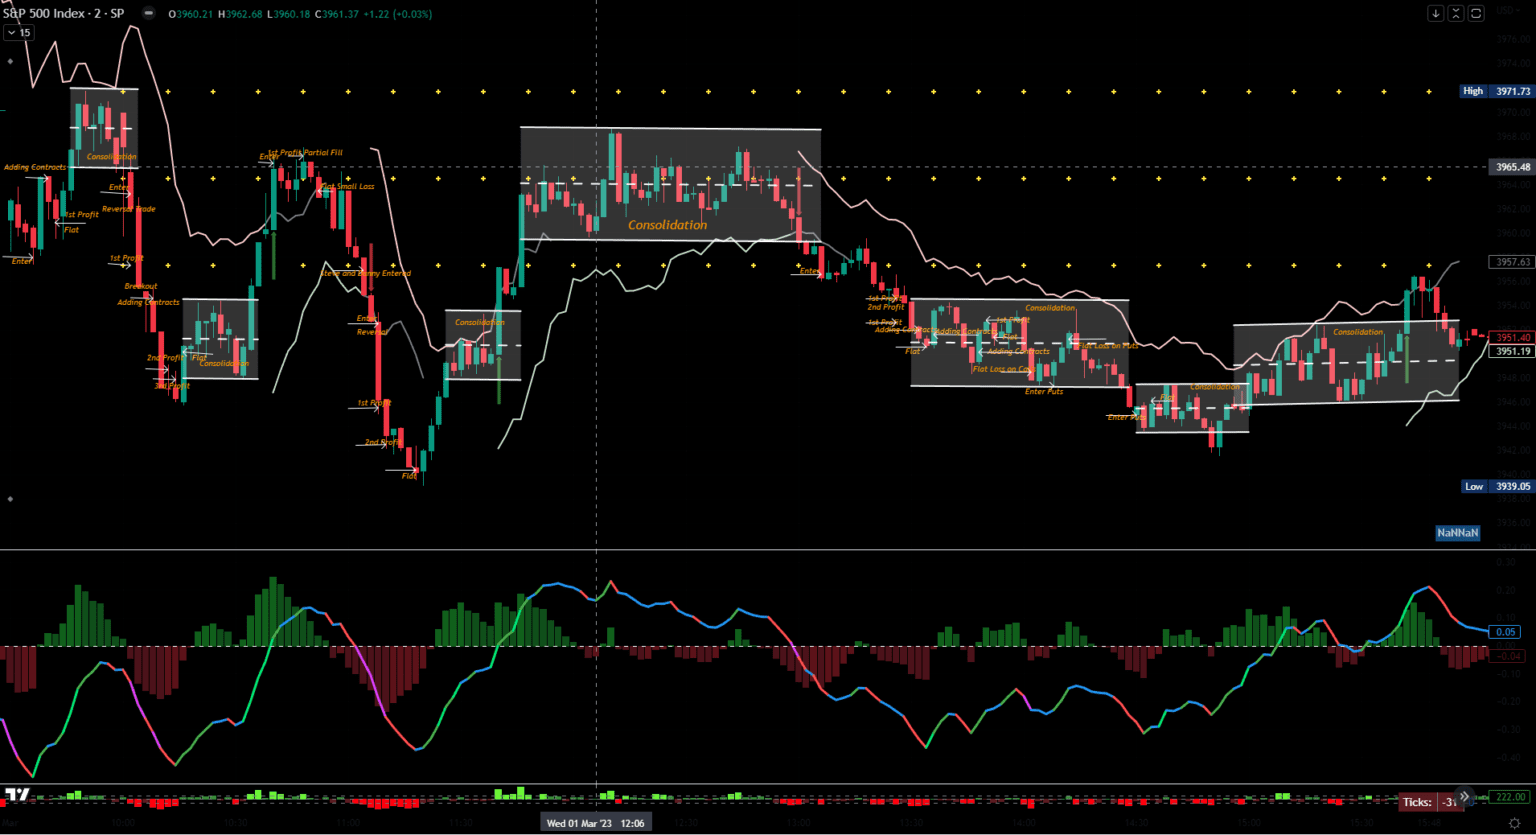
Task: Click the red Ticks counter badge
Action: (x=1418, y=802)
